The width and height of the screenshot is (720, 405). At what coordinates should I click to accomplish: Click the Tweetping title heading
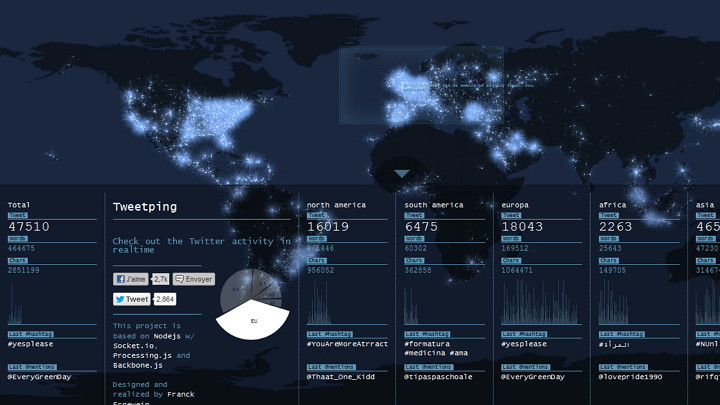coord(145,207)
